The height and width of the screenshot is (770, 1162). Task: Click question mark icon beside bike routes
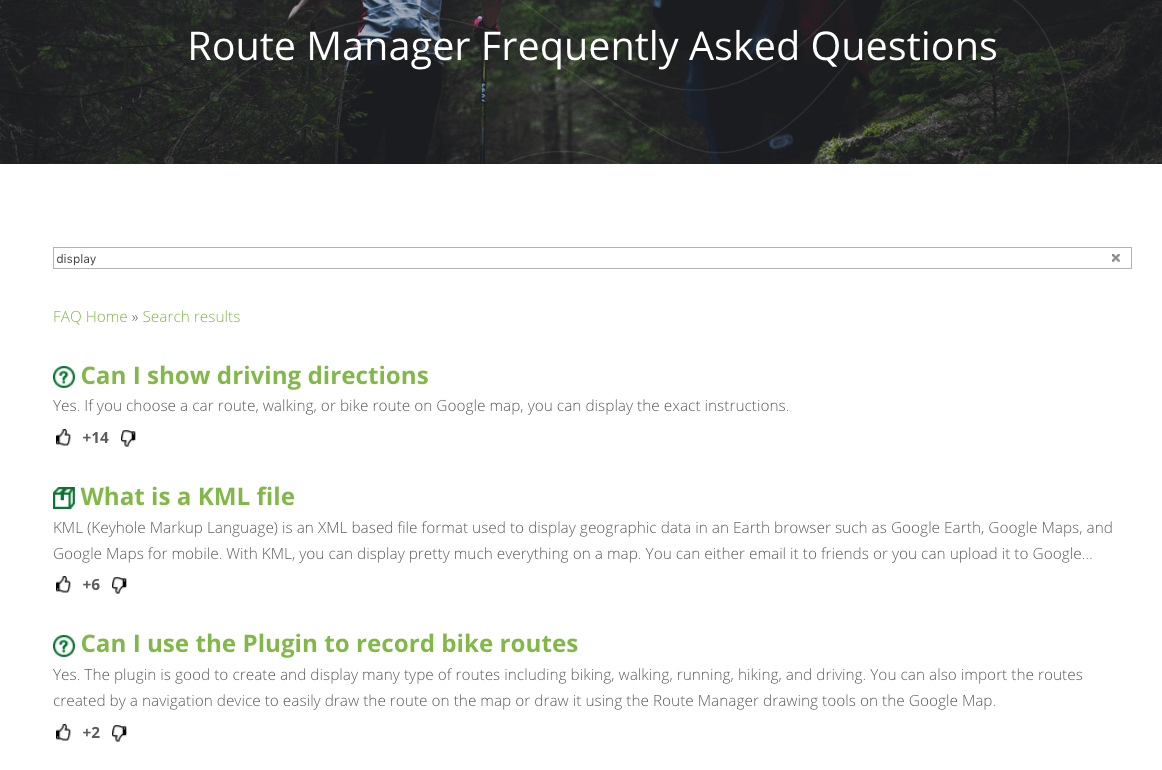pyautogui.click(x=64, y=645)
